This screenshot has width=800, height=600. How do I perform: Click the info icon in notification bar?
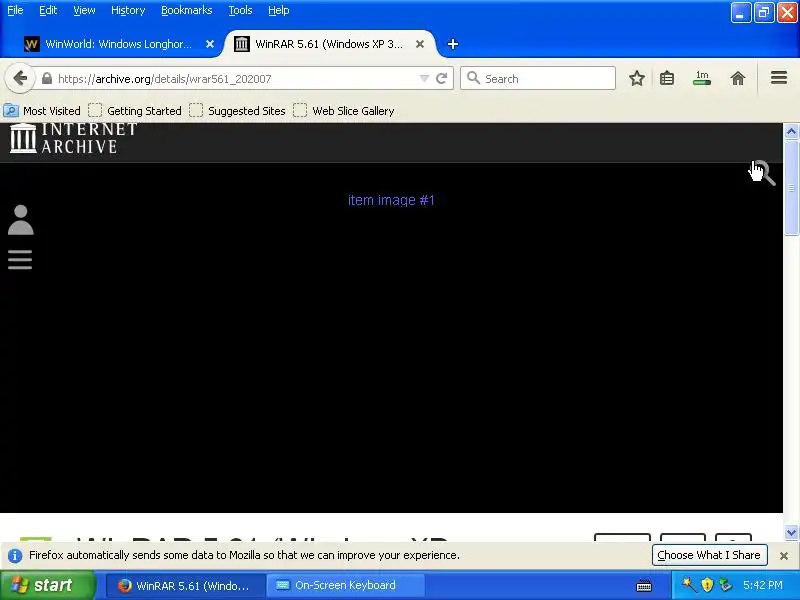pos(15,556)
